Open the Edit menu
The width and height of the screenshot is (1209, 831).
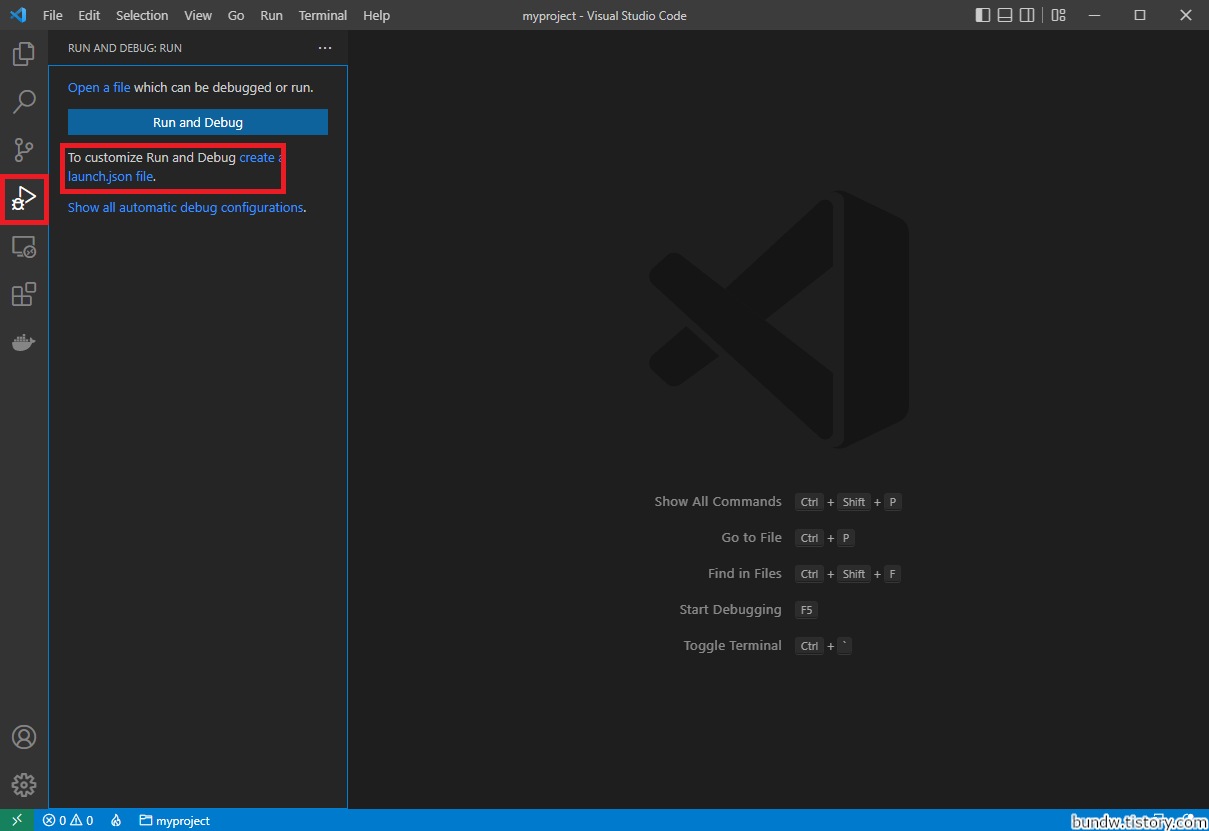(x=89, y=15)
